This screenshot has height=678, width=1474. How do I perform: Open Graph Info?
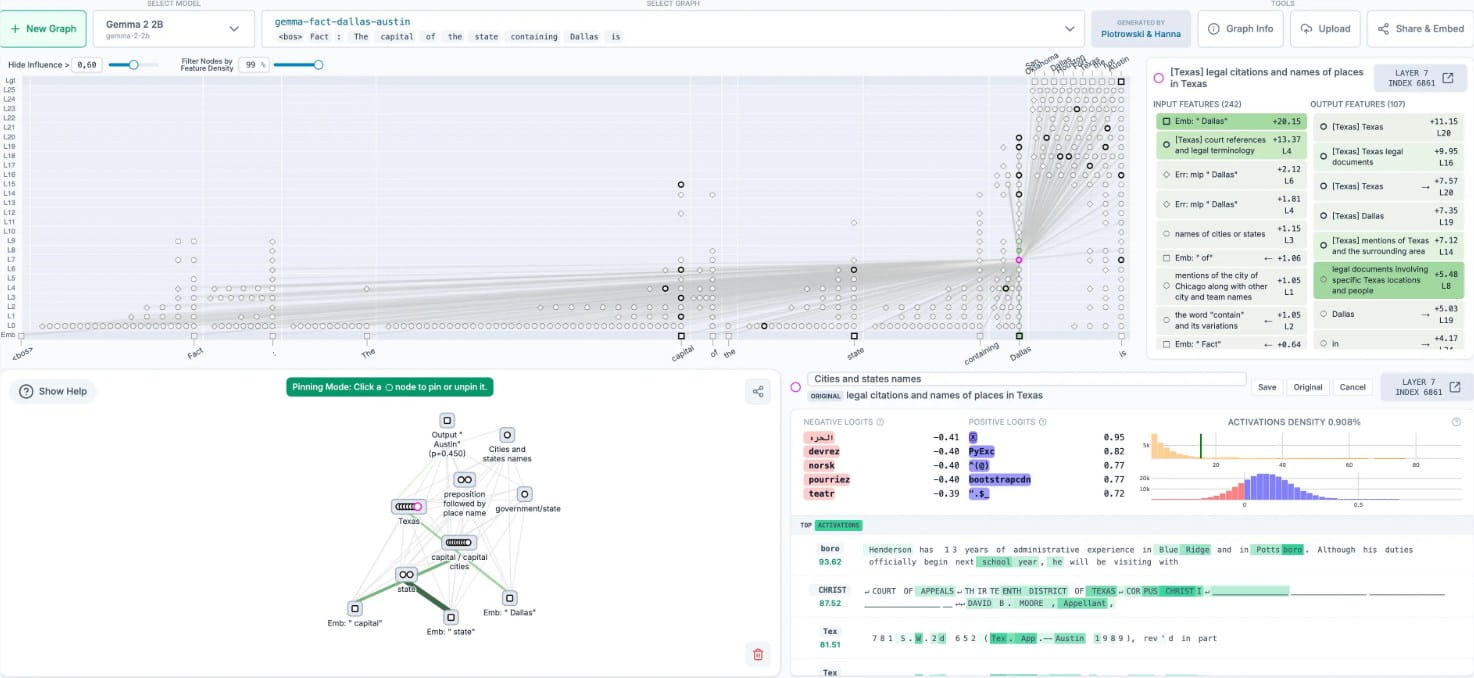click(1240, 29)
